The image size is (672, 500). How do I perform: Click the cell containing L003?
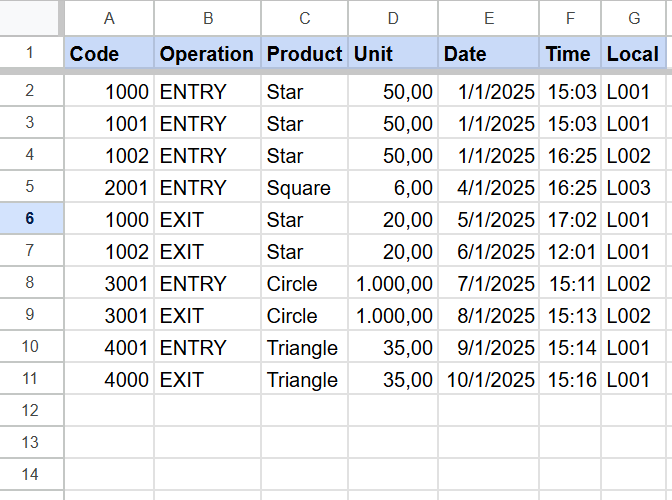(x=635, y=188)
